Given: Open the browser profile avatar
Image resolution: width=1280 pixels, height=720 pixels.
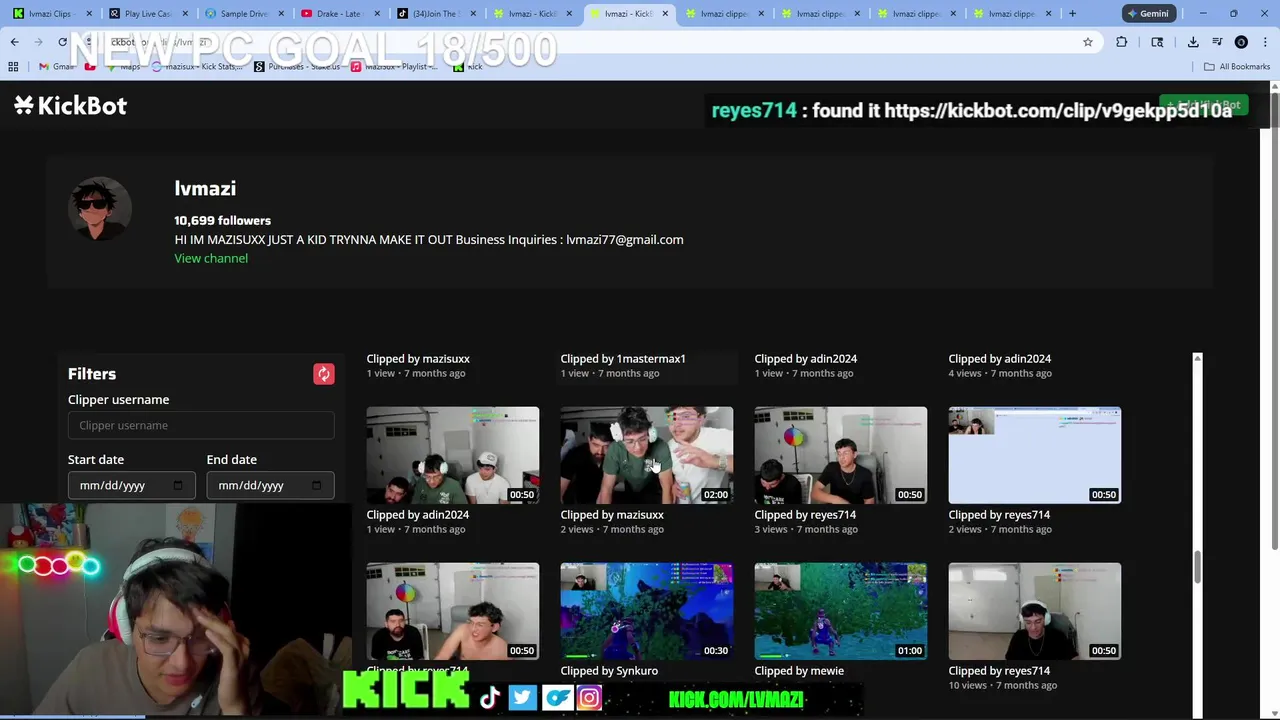Looking at the screenshot, I should pos(1241,42).
